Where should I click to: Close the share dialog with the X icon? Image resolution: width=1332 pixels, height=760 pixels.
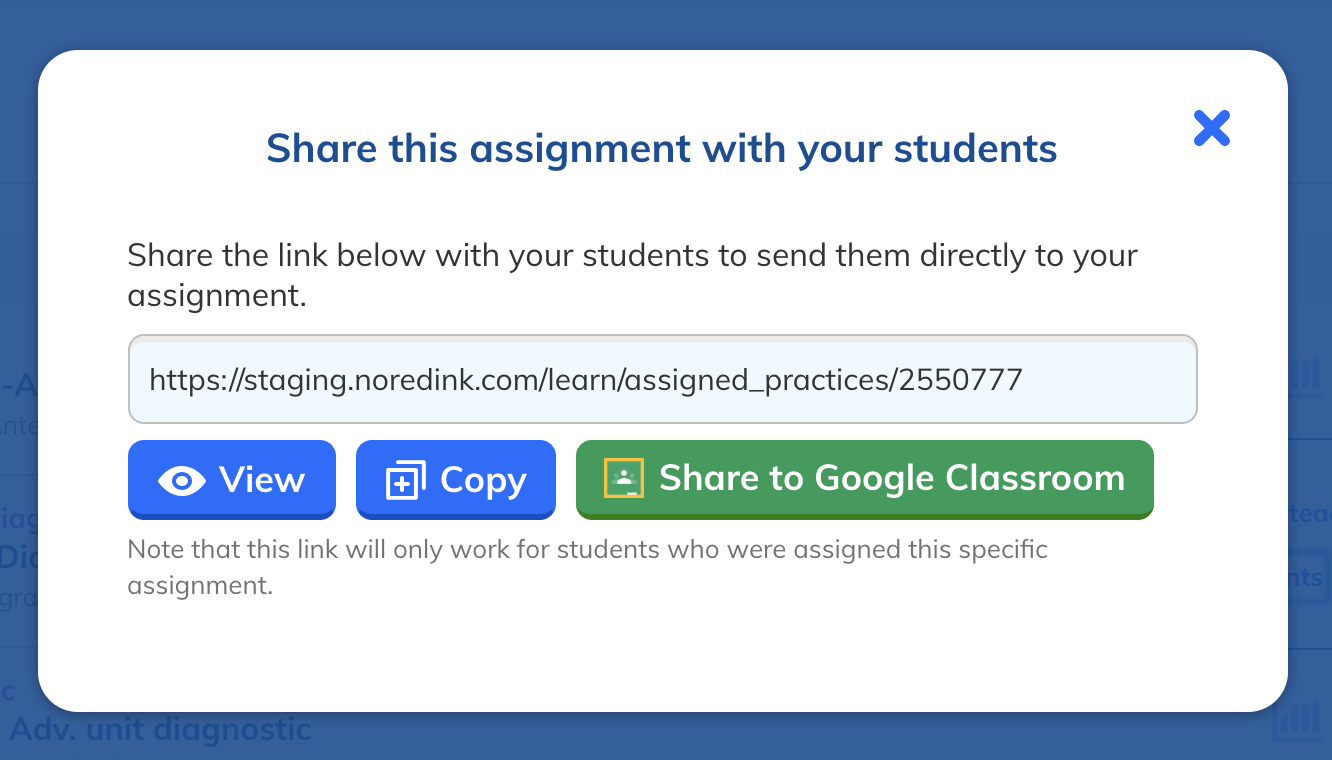1211,128
